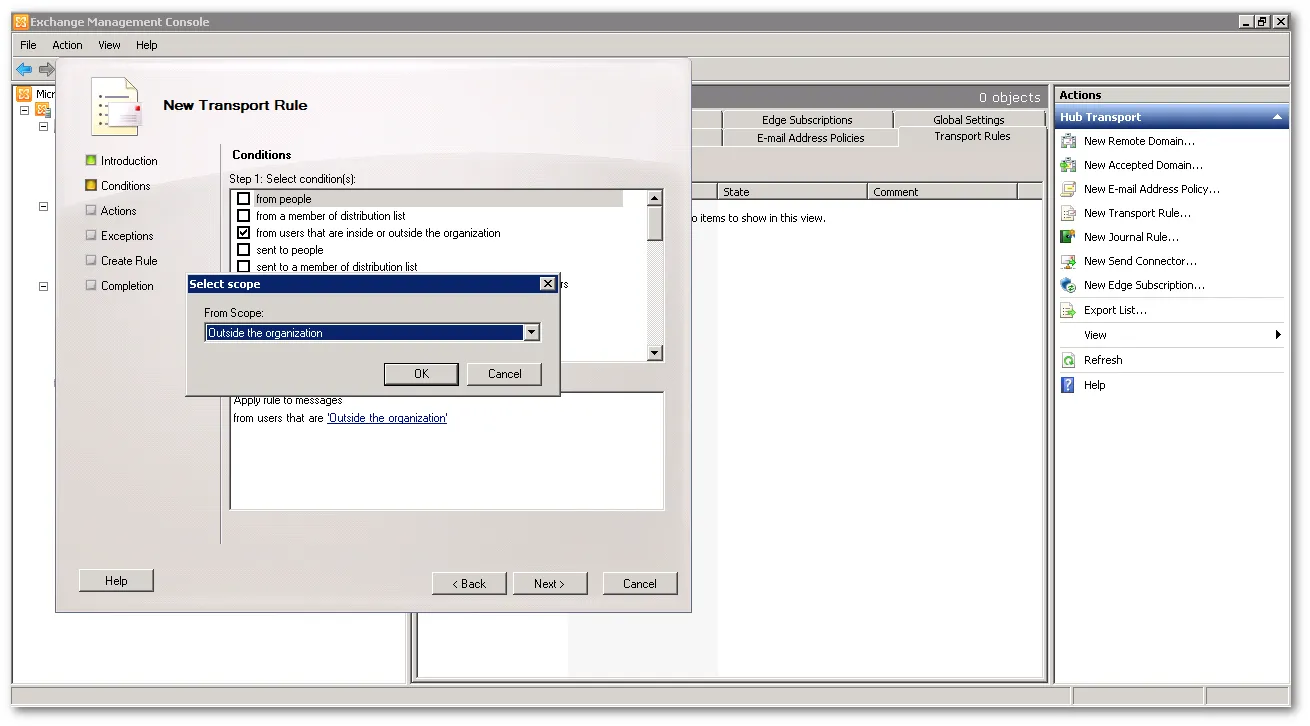The height and width of the screenshot is (726, 1310).
Task: Click the New Journal Rule icon
Action: [x=1068, y=237]
